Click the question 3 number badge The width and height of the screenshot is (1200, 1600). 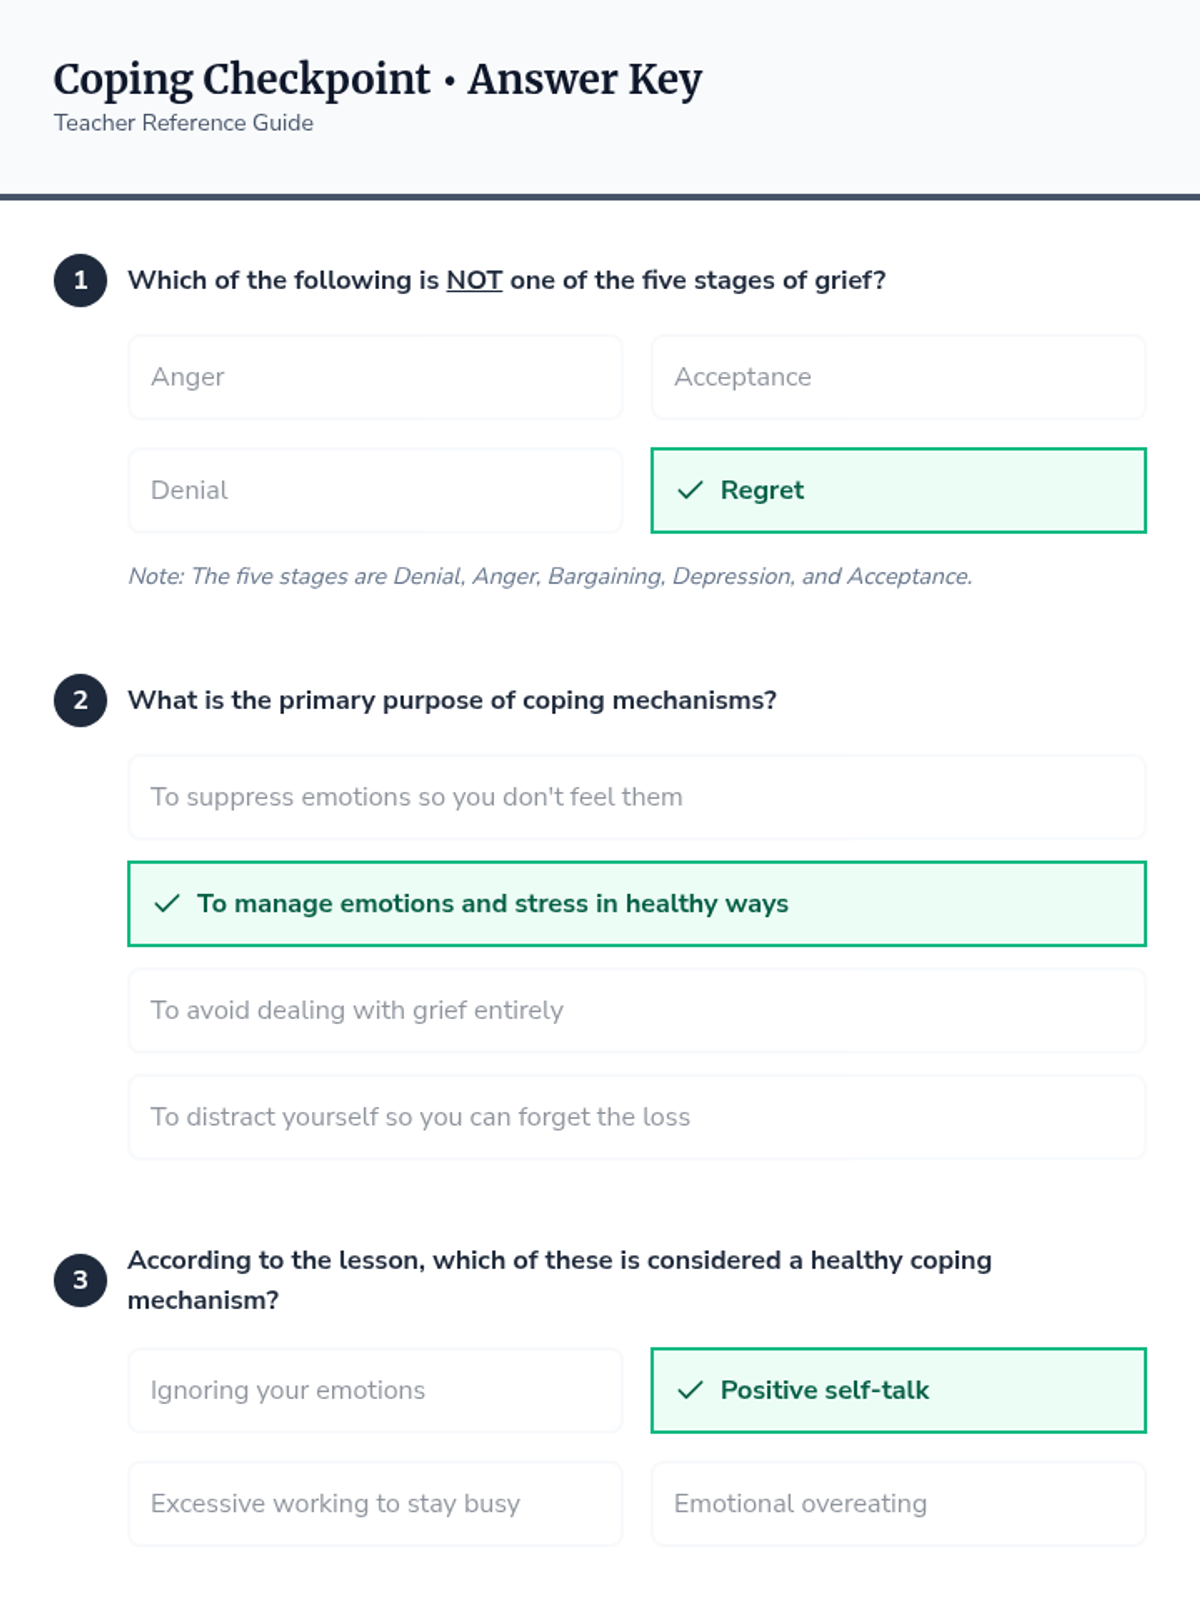tap(80, 1280)
